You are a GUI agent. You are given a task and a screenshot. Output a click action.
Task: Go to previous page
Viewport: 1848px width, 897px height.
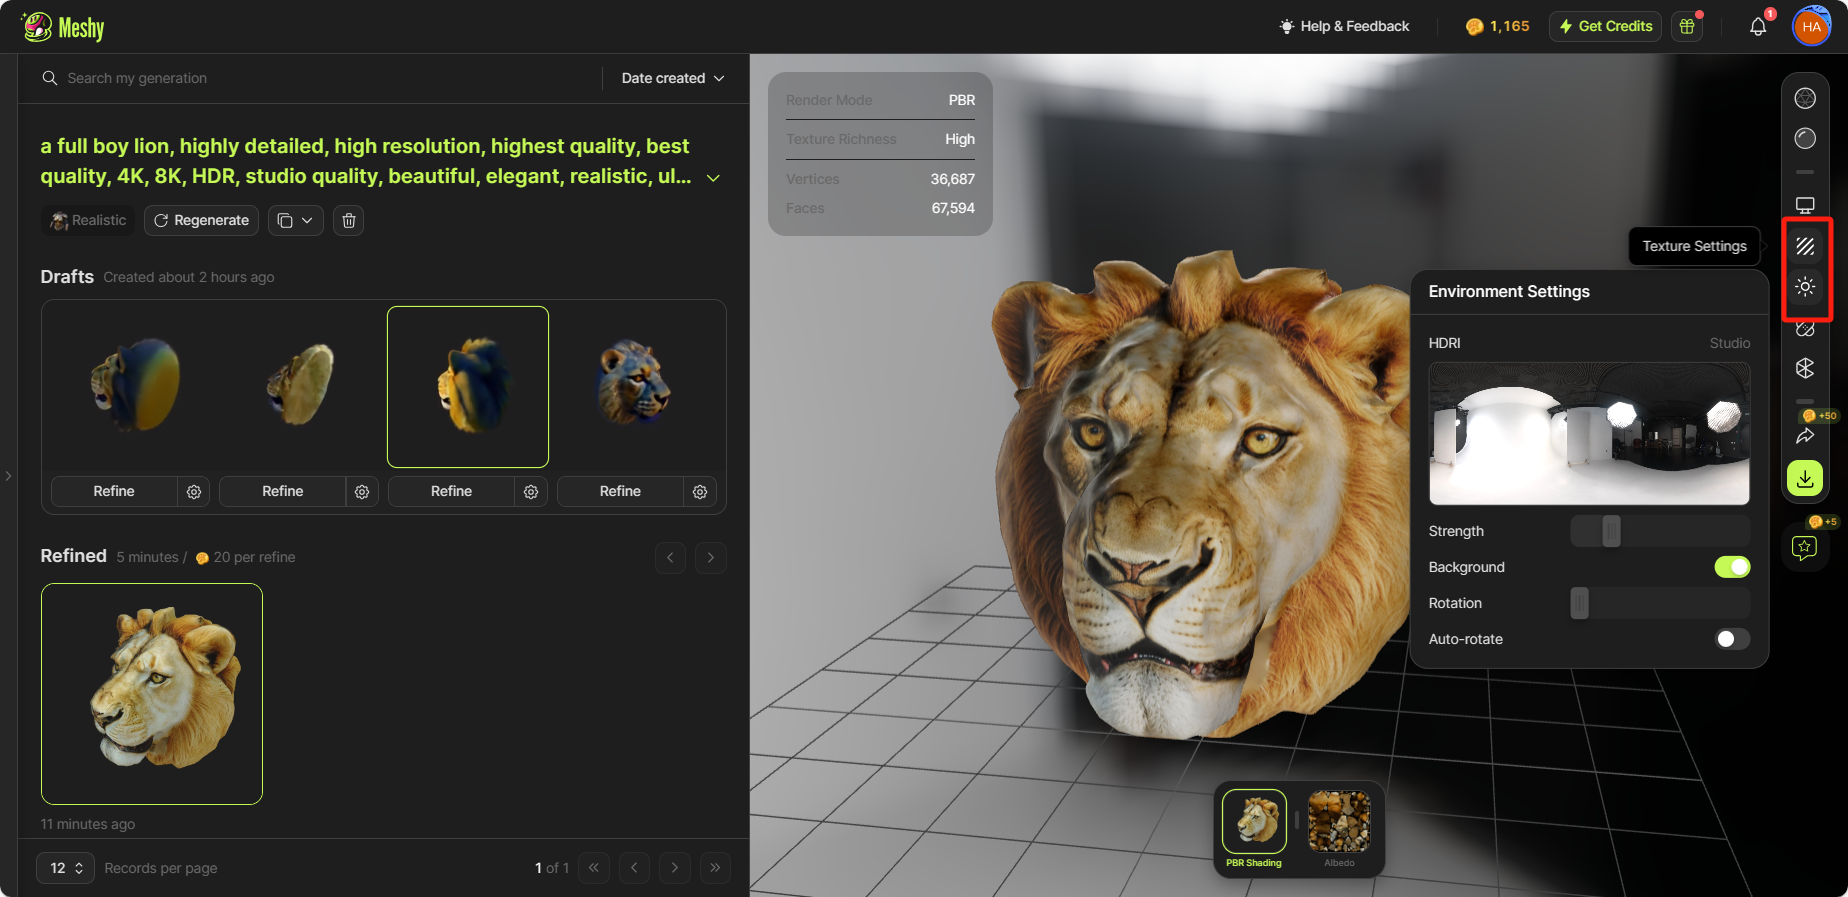[x=634, y=868]
